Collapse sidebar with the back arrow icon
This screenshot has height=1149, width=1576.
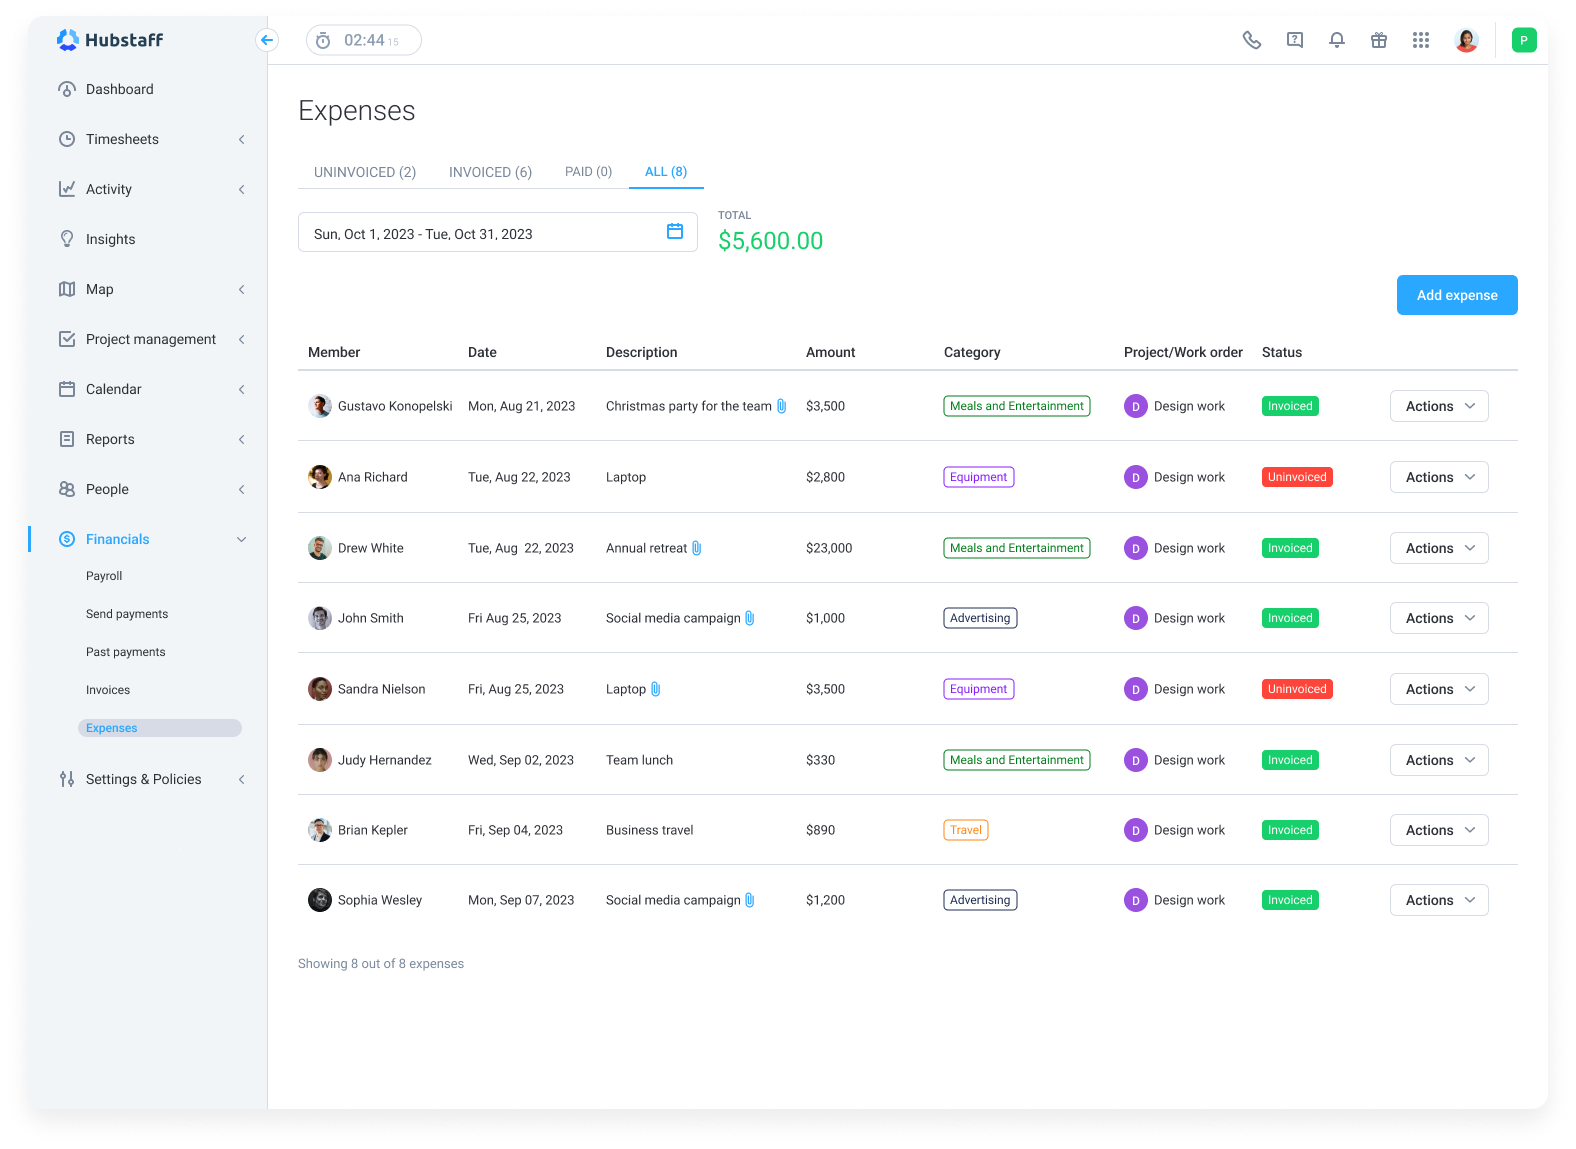click(266, 40)
